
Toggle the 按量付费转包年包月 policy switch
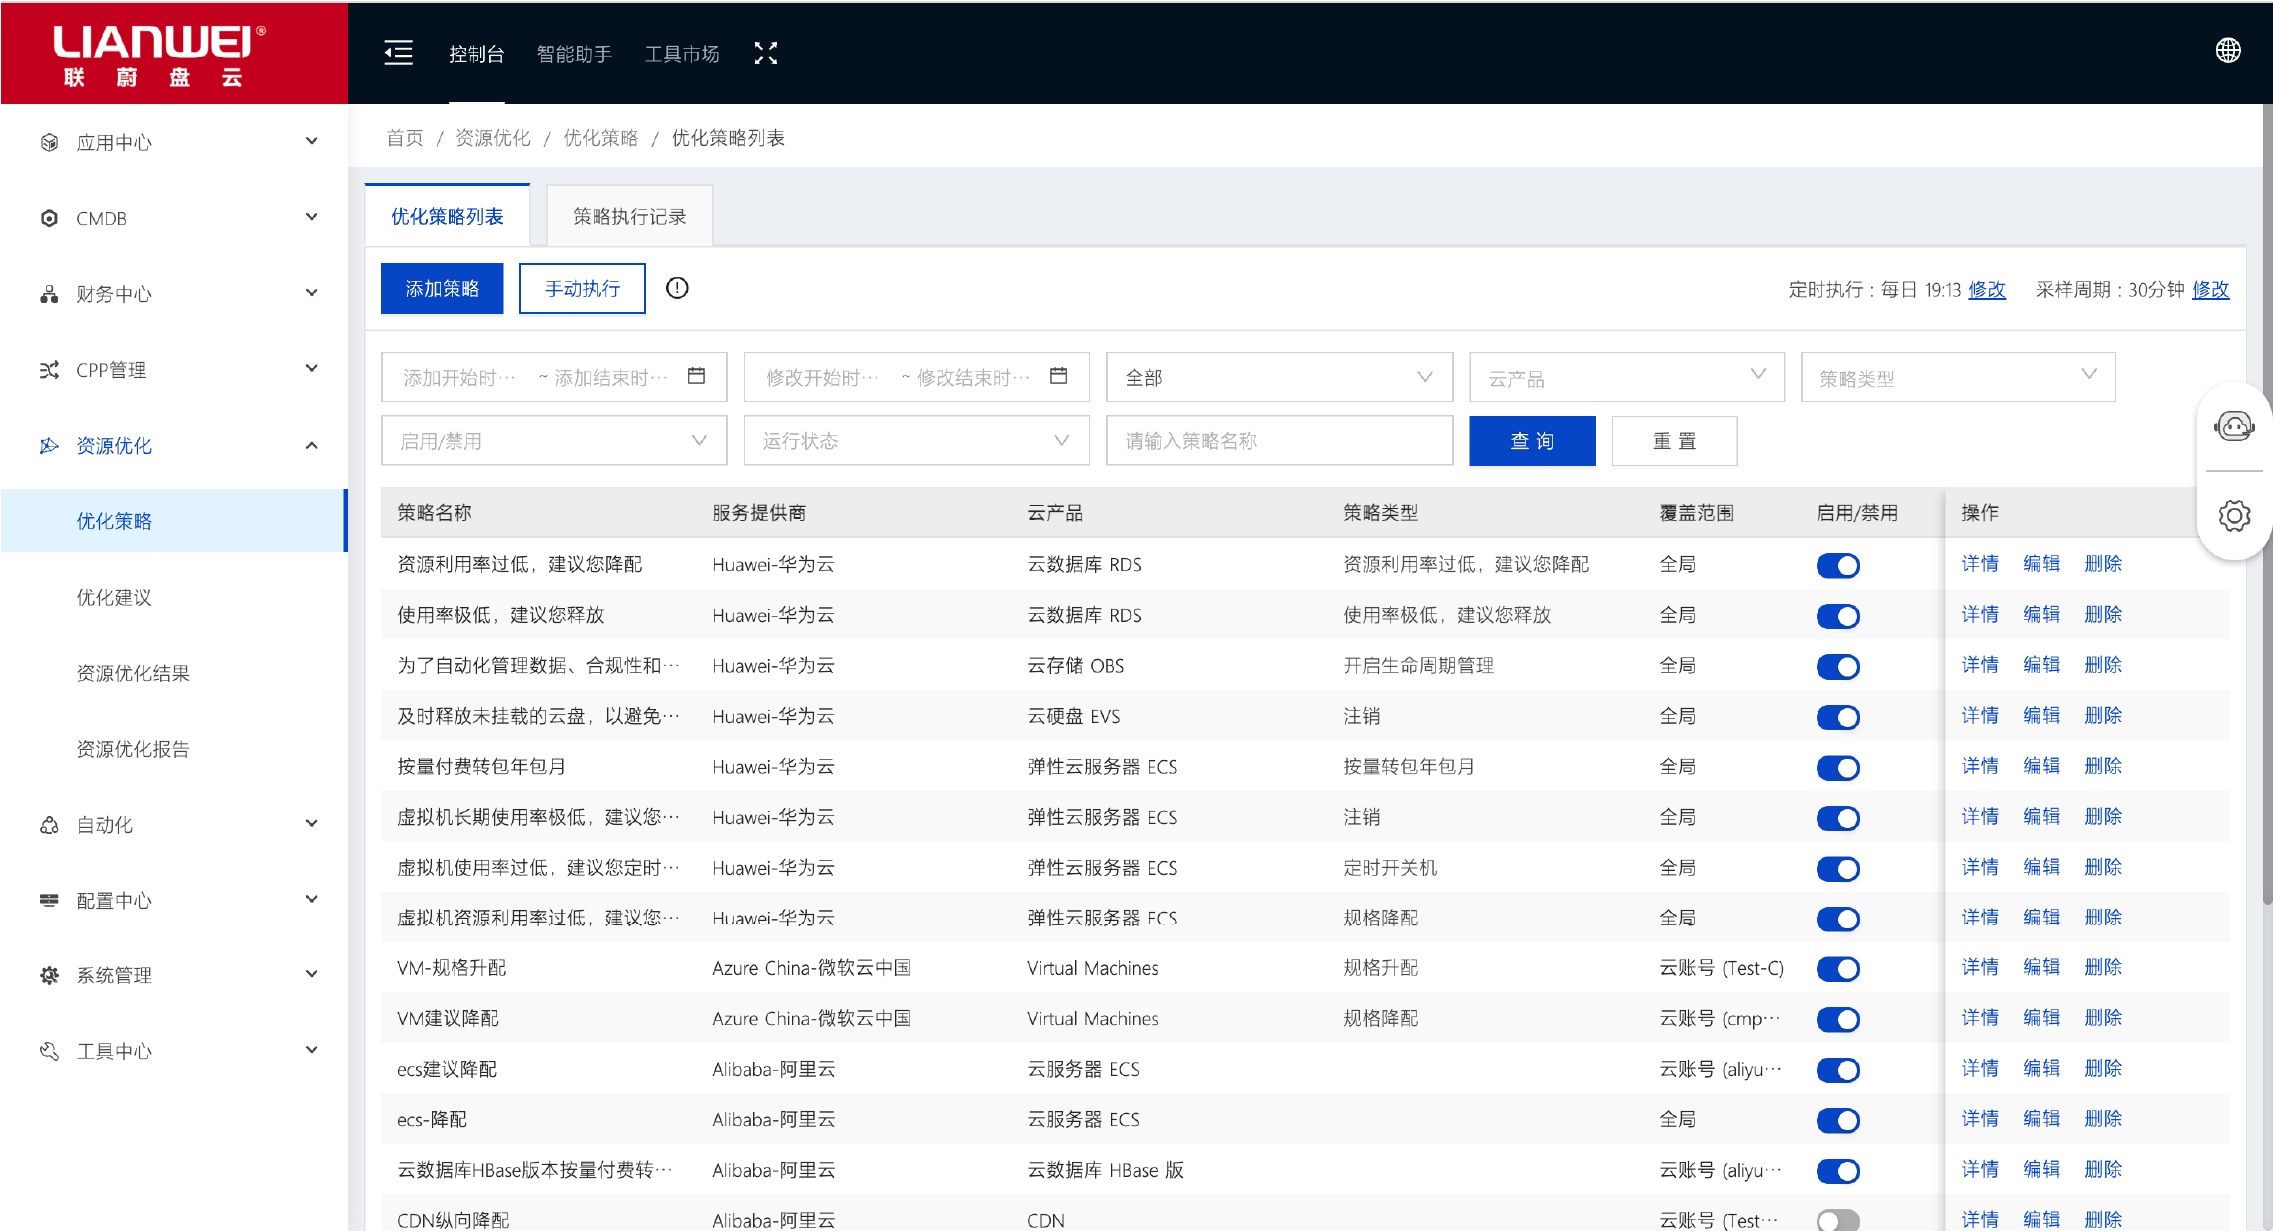click(1838, 767)
